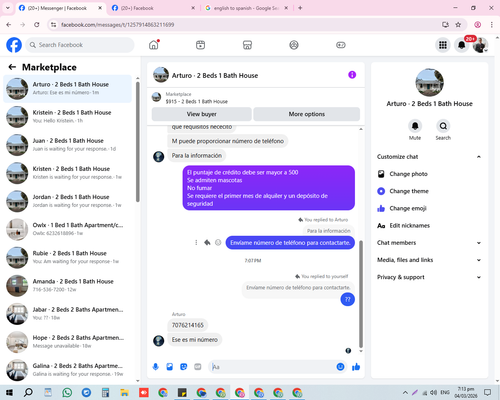The height and width of the screenshot is (400, 500).
Task: Open the Groups icon in top navigation
Action: [294, 45]
